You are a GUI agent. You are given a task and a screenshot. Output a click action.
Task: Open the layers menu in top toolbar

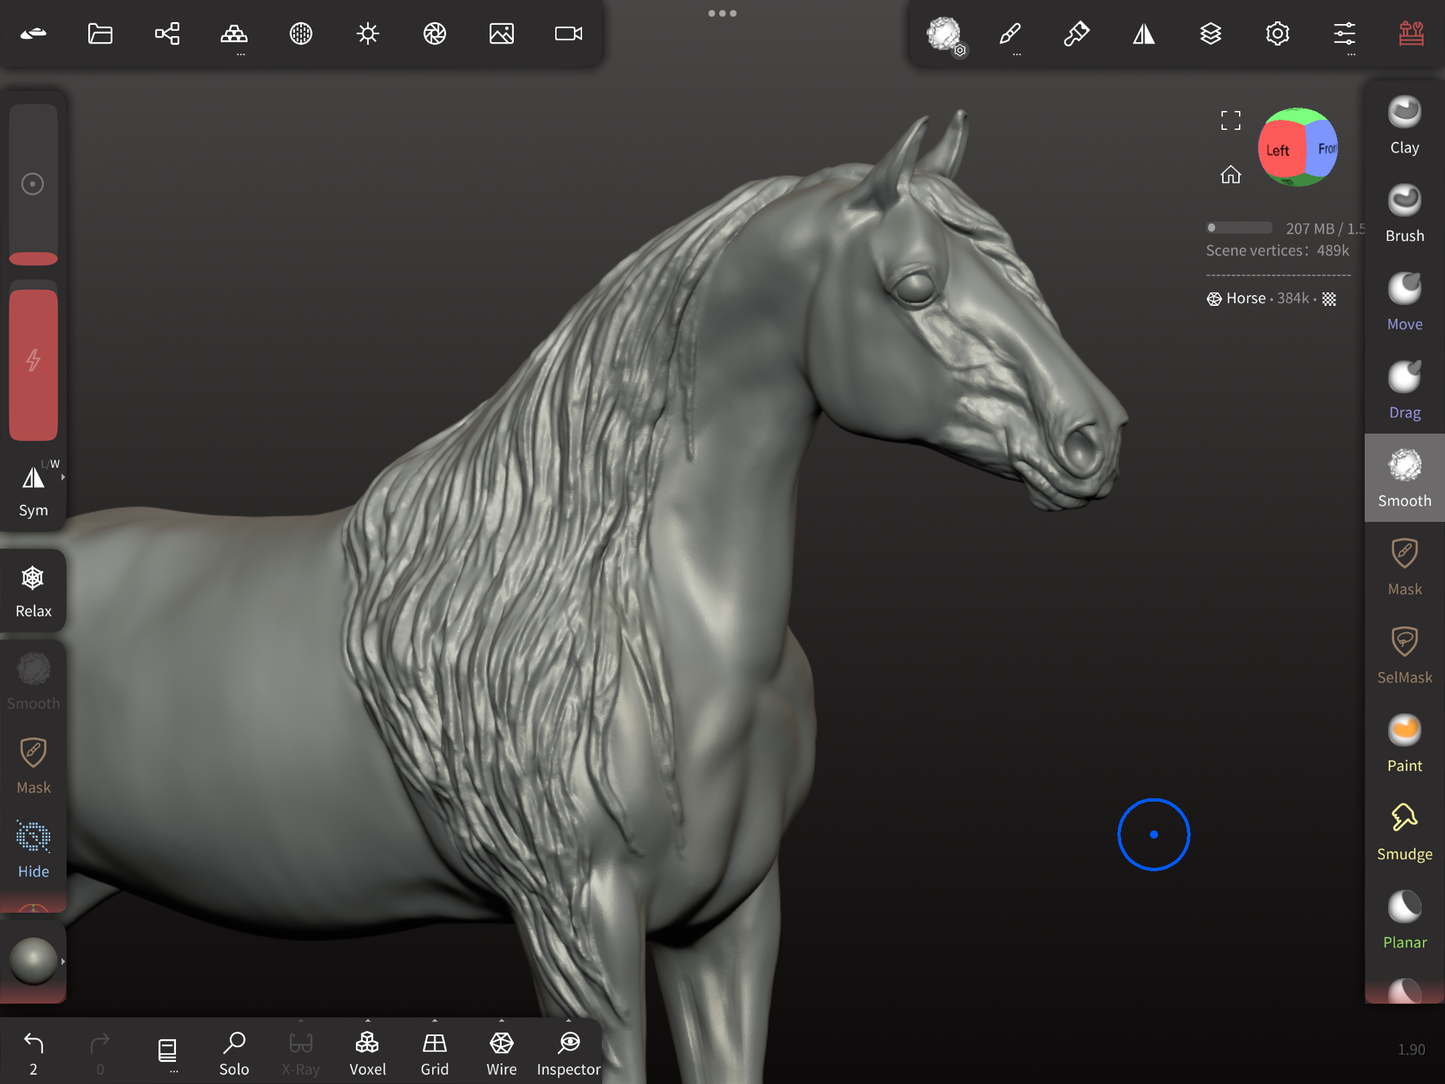[1210, 34]
